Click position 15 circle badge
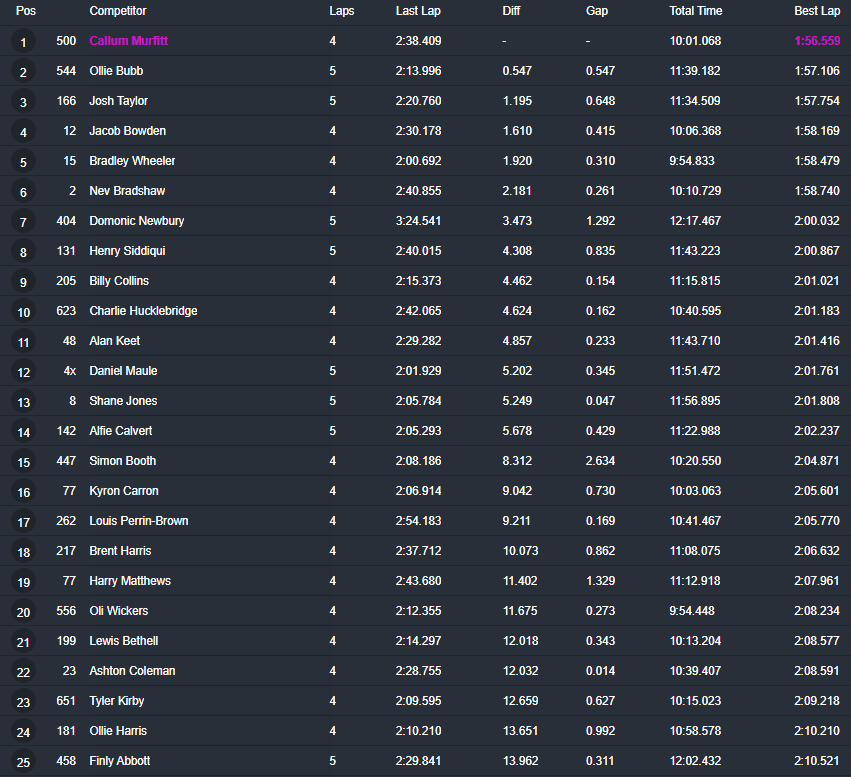This screenshot has width=851, height=777. coord(24,462)
